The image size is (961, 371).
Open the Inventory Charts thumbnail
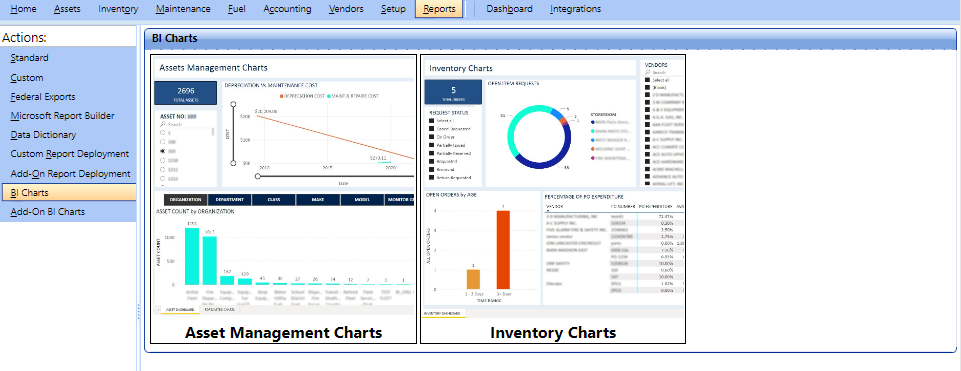coord(552,199)
